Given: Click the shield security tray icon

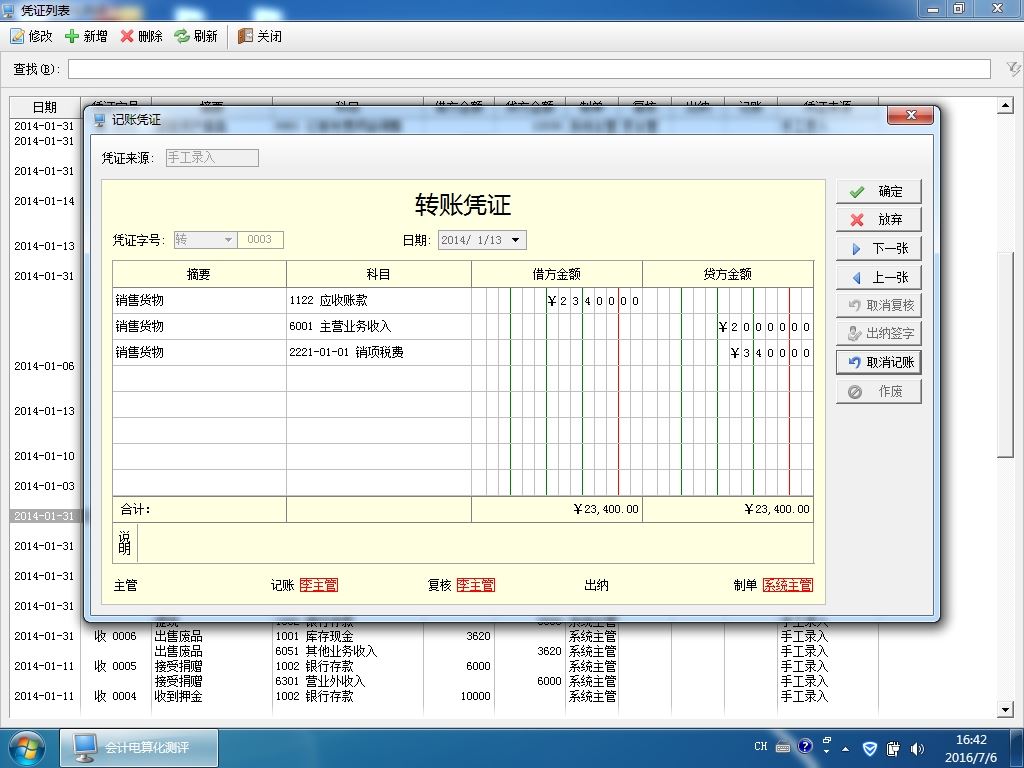Looking at the screenshot, I should (x=870, y=748).
